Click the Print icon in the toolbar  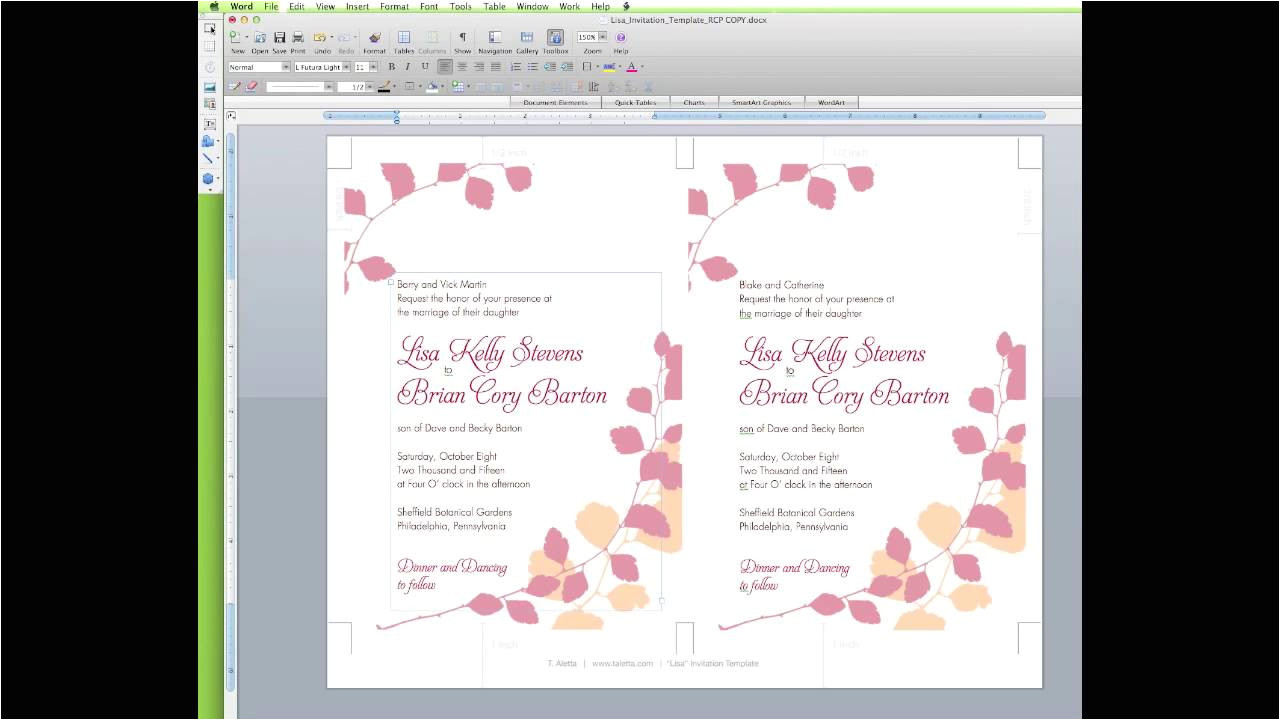[298, 37]
